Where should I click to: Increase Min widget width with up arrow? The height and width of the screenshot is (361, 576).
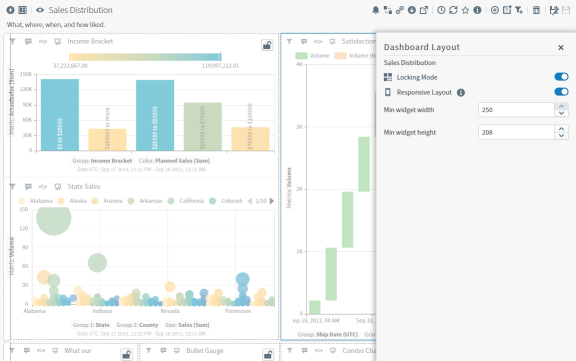pyautogui.click(x=561, y=106)
